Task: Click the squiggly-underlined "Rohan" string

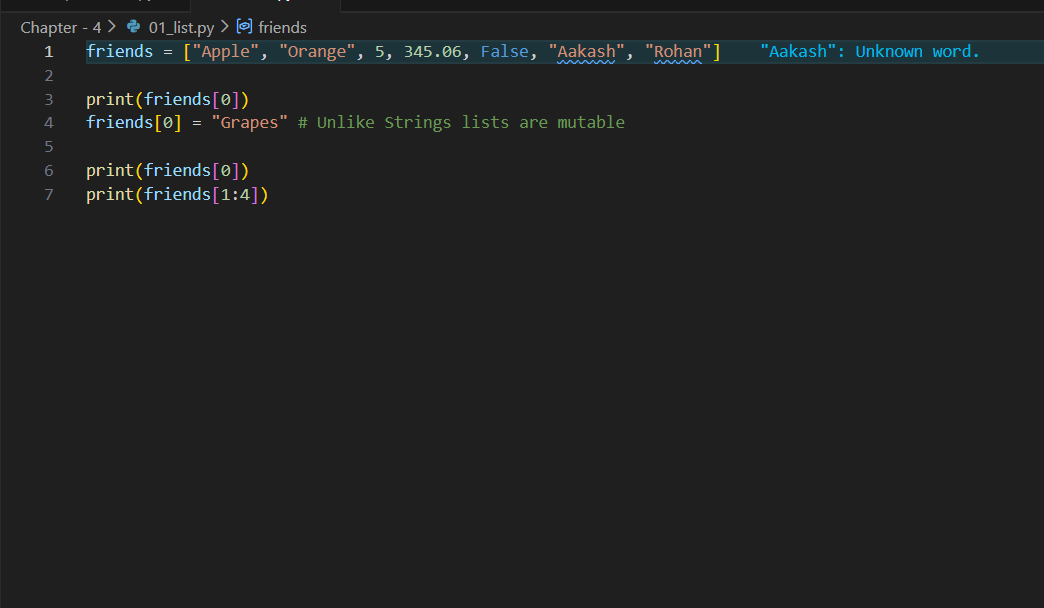Action: pos(679,51)
